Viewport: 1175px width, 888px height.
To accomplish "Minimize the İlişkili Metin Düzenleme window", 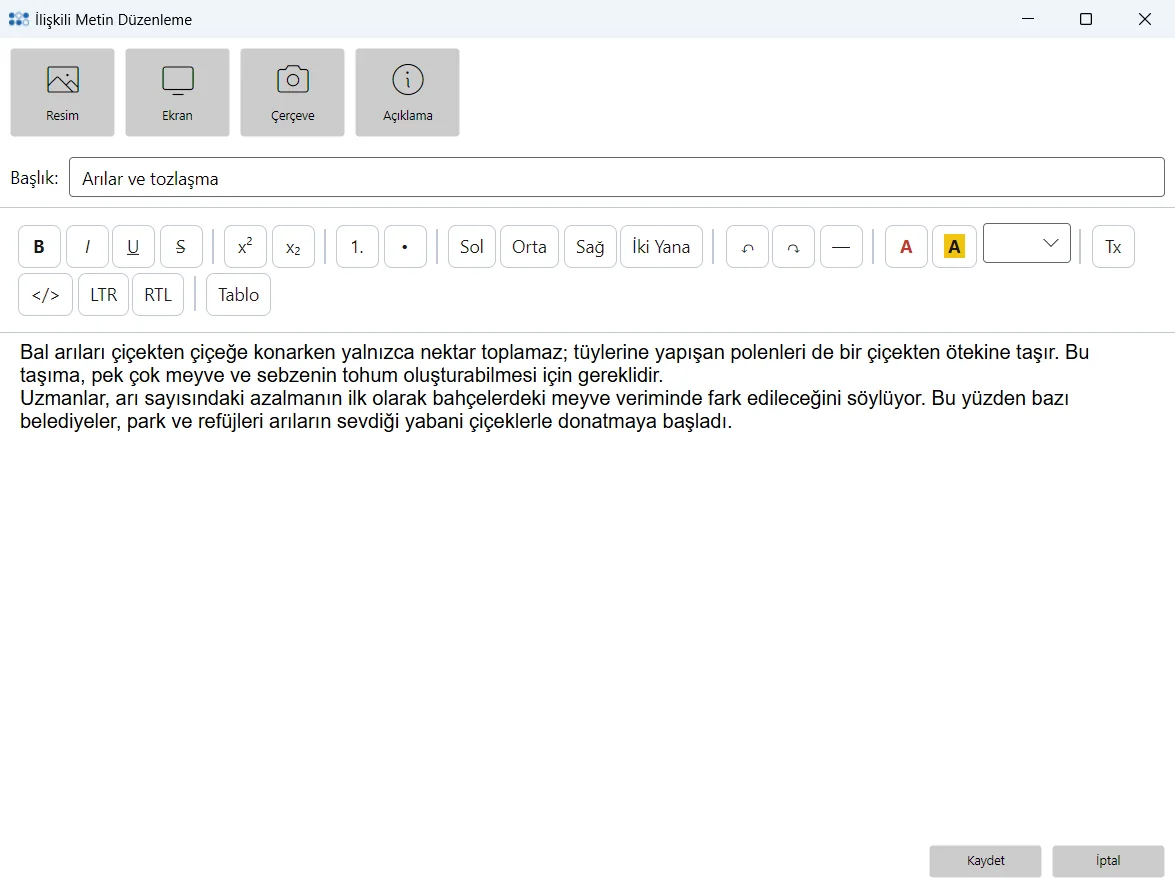I will coord(1028,19).
